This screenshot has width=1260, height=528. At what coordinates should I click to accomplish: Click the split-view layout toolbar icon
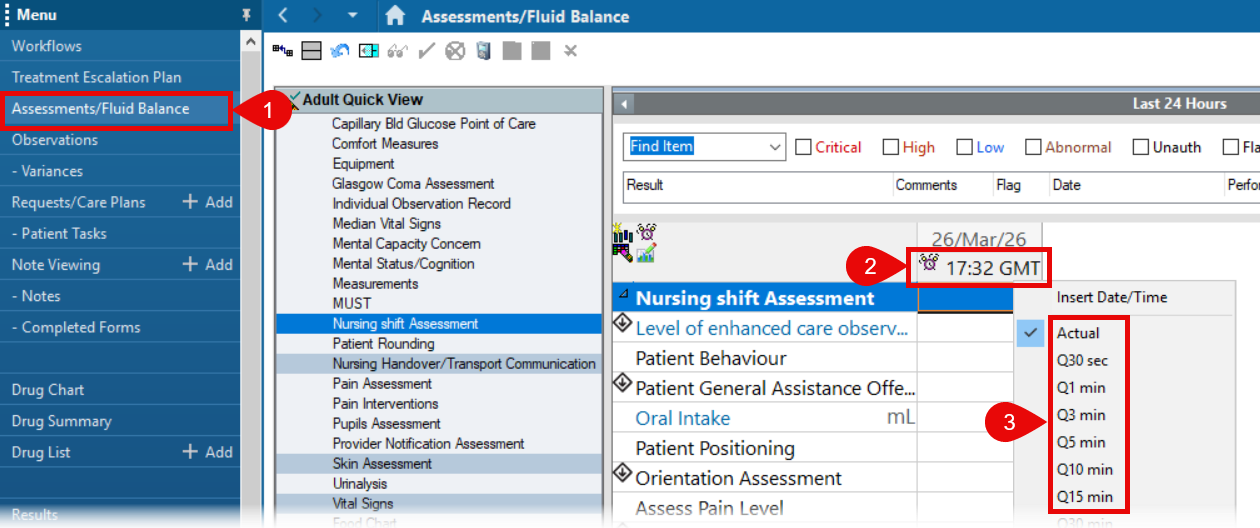pos(311,50)
